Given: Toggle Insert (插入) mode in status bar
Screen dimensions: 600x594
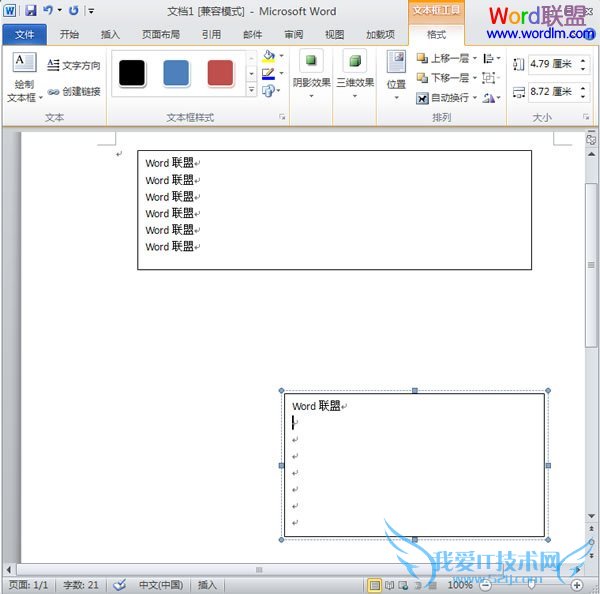Looking at the screenshot, I should pyautogui.click(x=207, y=585).
